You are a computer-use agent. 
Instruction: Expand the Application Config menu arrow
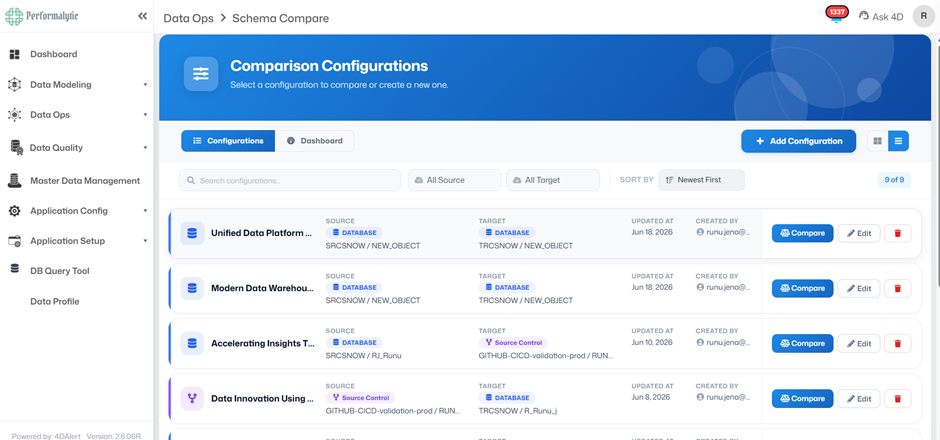tap(145, 211)
